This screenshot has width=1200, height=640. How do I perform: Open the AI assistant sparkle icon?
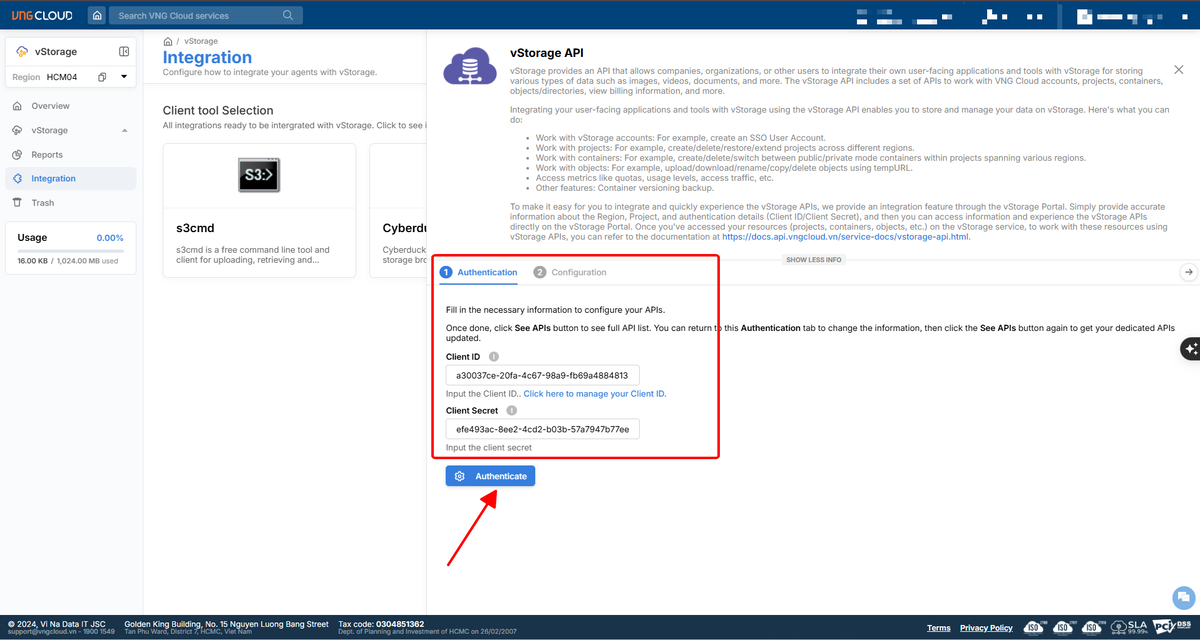click(1189, 348)
